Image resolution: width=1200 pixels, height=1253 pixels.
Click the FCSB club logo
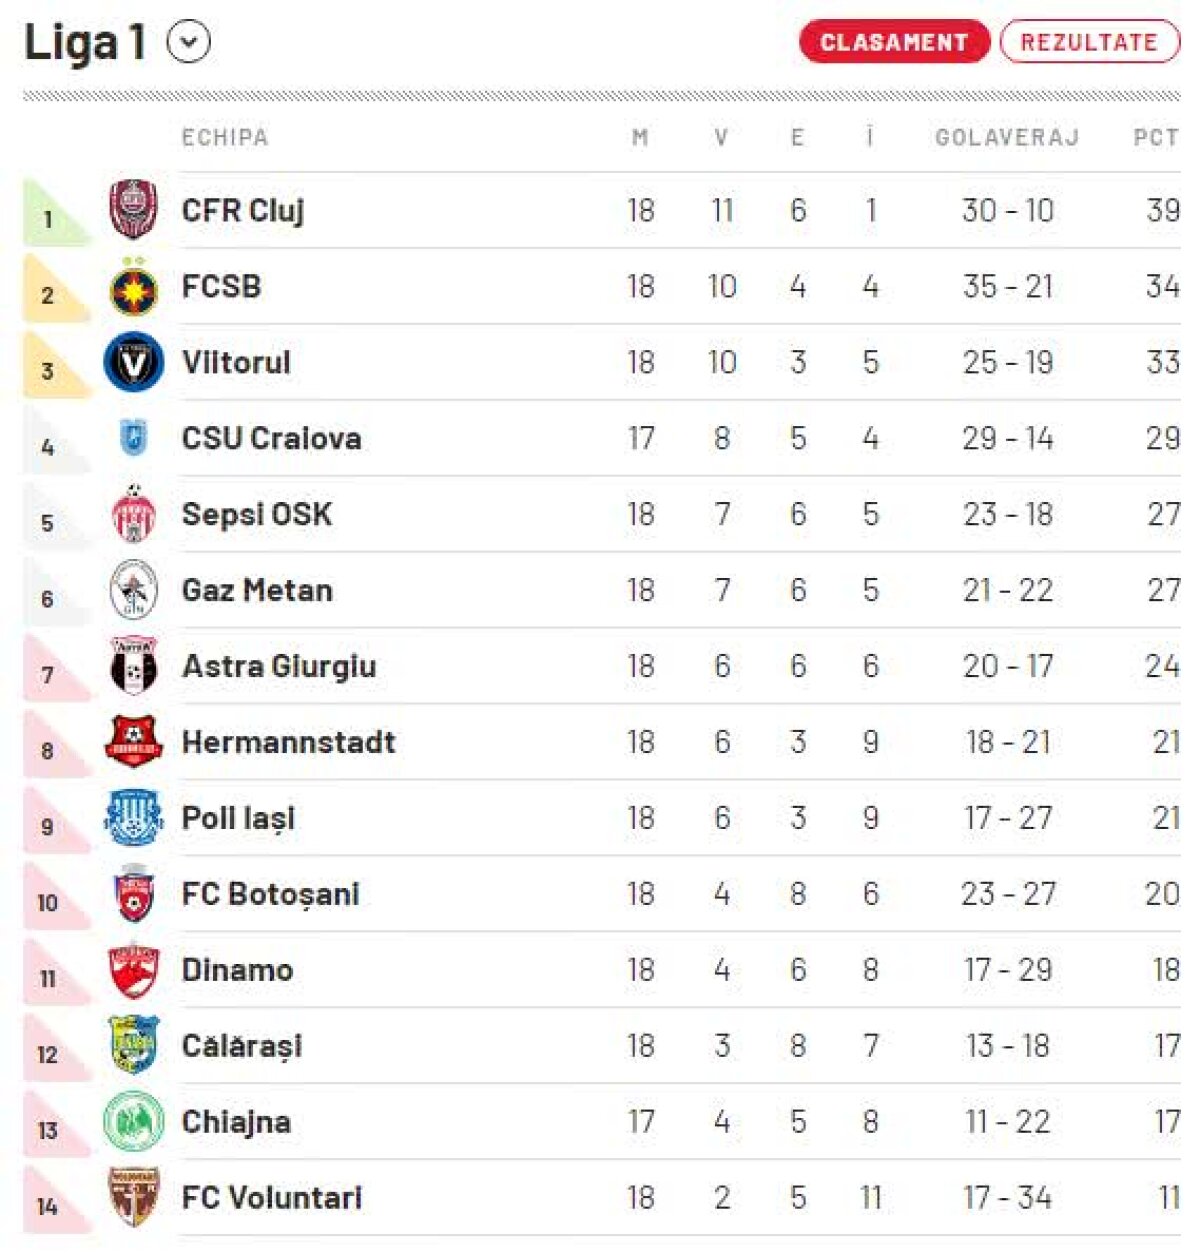coord(133,287)
